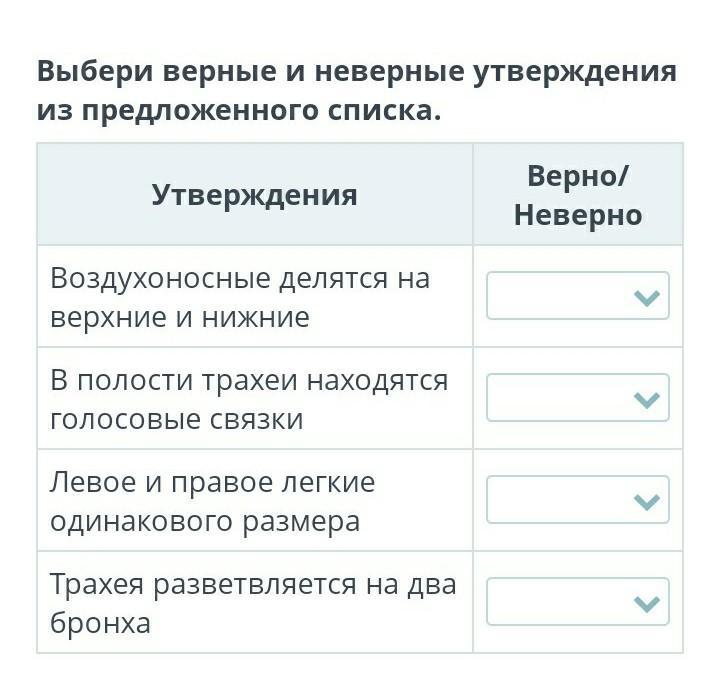Click heading line 'Выбери верные и неверные утверждения'
Screen dimensions: 720x697
point(356,72)
